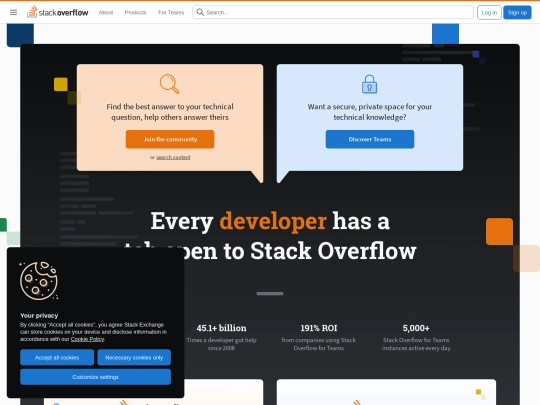Screen dimensions: 540x405
Task: Open the hamburger menu icon
Action: (x=13, y=12)
